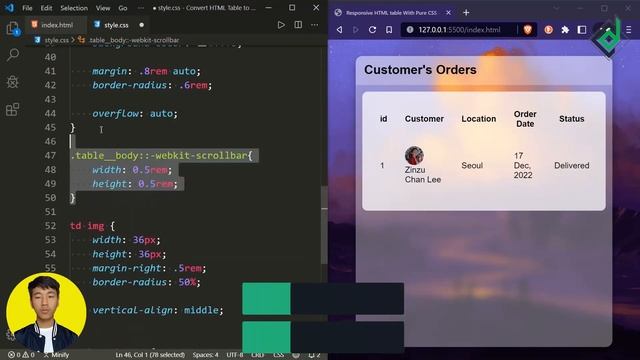Select browser tab 'Responsive HTML table With Pure CSS'
Viewport: 640px width, 360px height.
point(390,13)
